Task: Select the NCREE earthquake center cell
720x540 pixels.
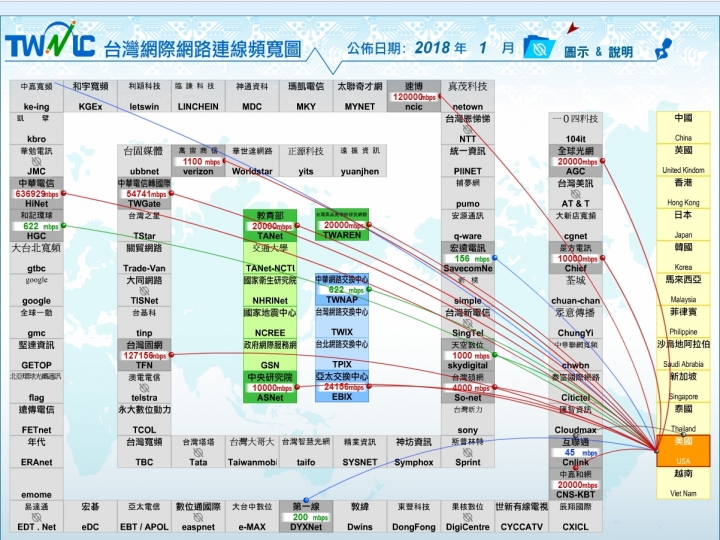Action: click(x=270, y=322)
